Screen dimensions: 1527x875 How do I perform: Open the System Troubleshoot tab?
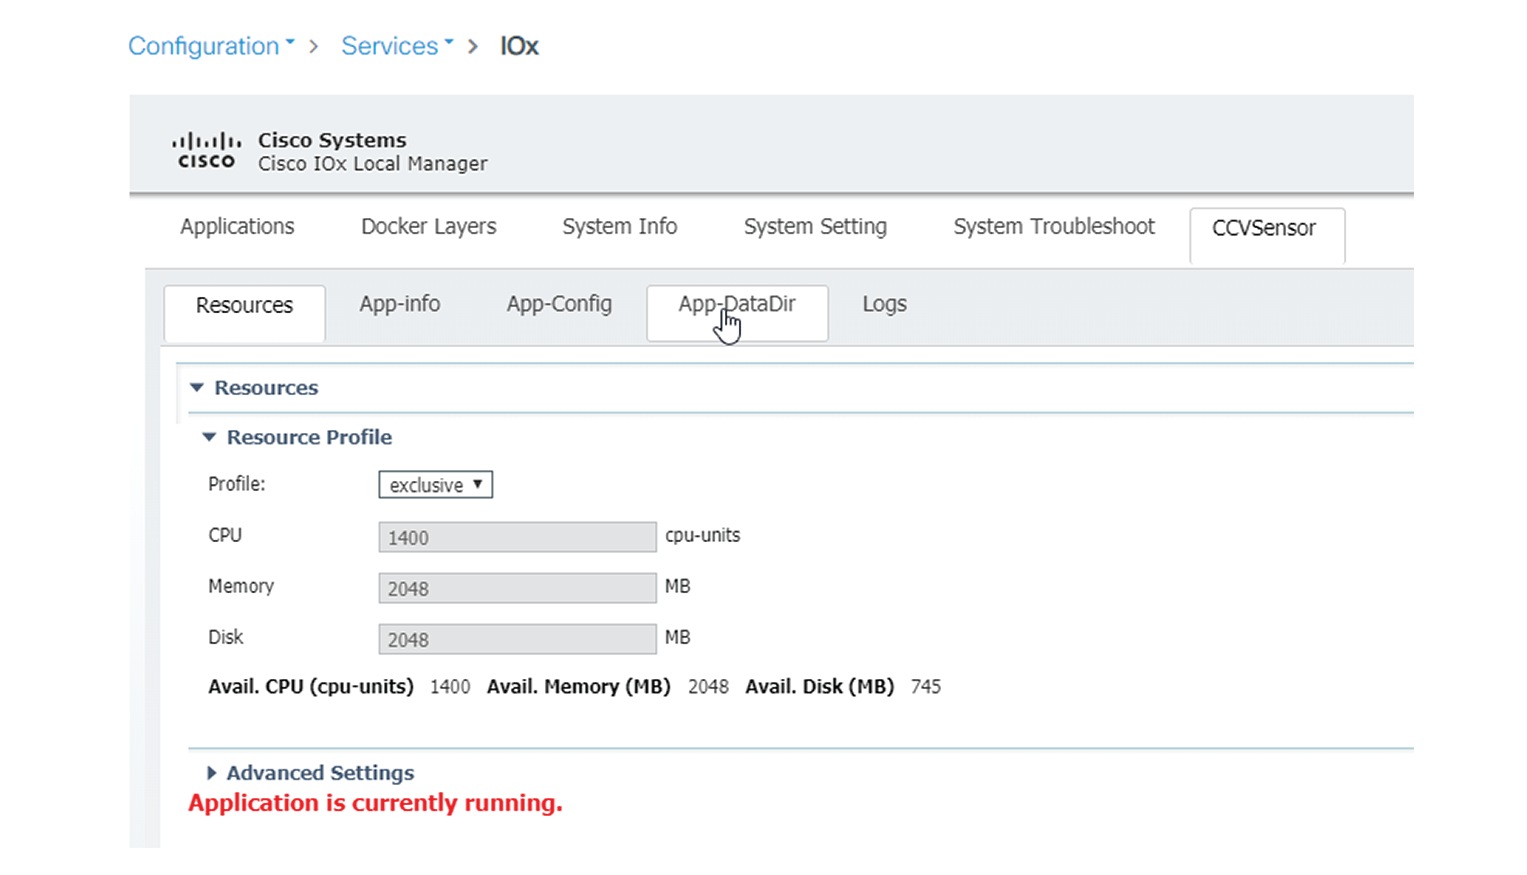1053,227
